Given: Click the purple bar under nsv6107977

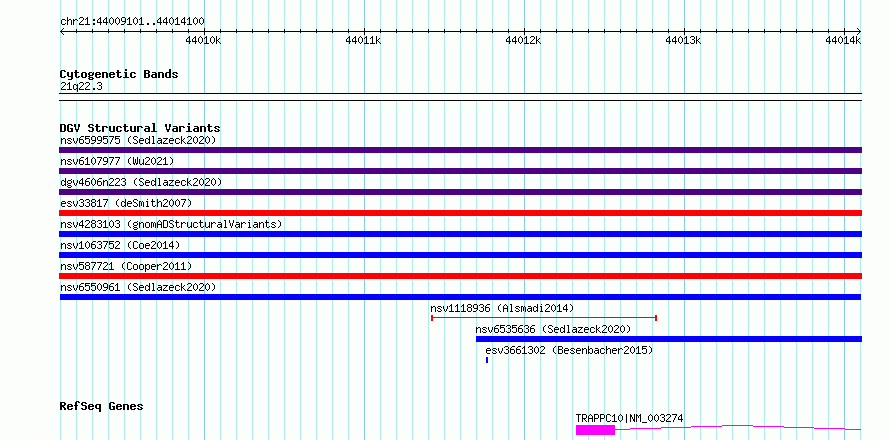Looking at the screenshot, I should click(460, 171).
